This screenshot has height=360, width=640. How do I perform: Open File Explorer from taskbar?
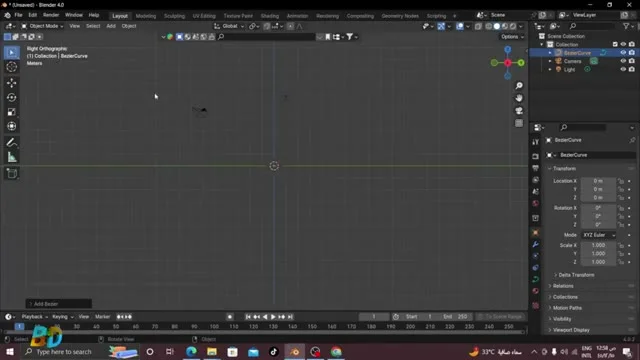point(212,352)
